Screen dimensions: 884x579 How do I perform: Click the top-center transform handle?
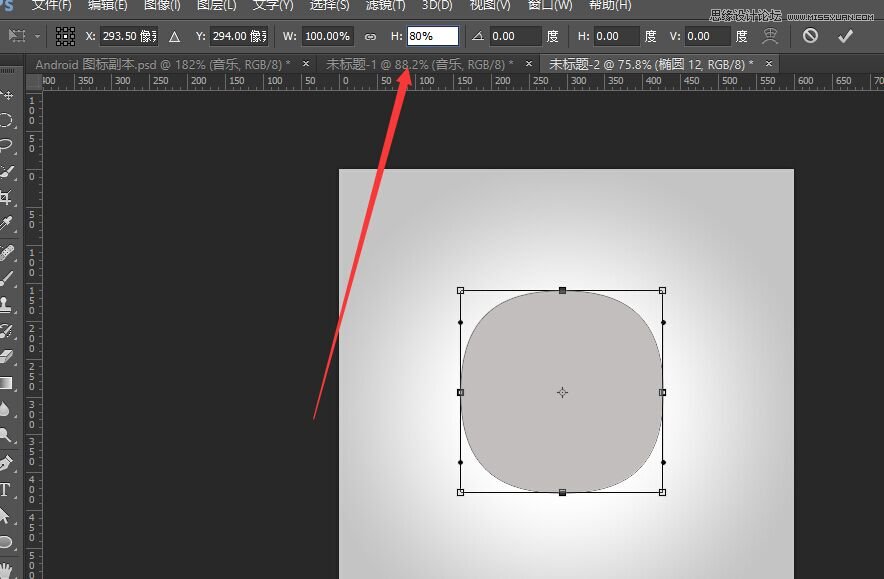coord(562,290)
